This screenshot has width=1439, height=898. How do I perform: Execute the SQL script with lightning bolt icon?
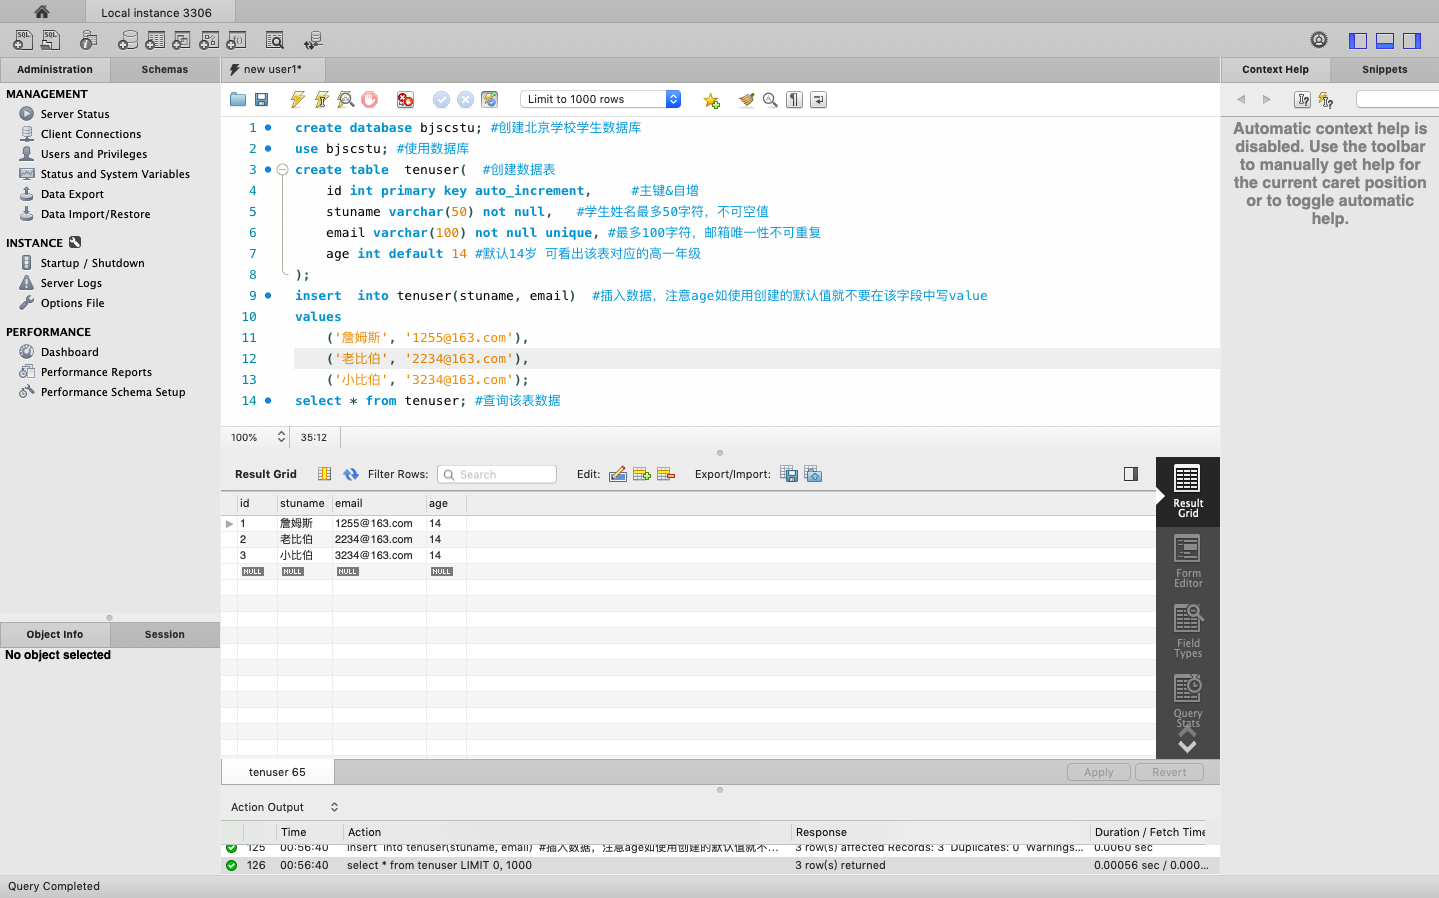click(x=297, y=99)
